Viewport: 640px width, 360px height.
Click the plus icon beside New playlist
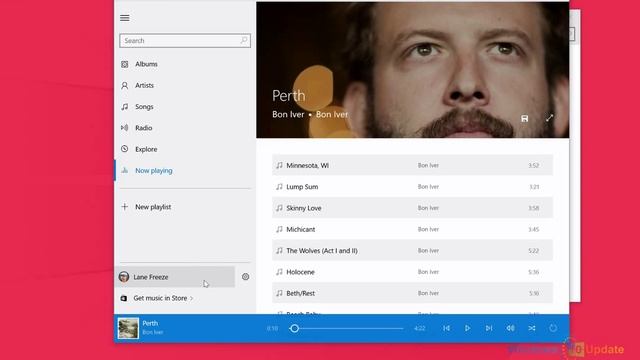click(x=125, y=207)
